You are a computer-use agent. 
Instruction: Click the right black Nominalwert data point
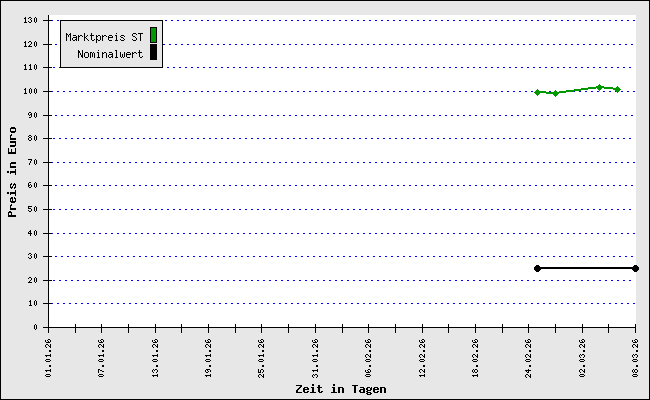click(635, 268)
